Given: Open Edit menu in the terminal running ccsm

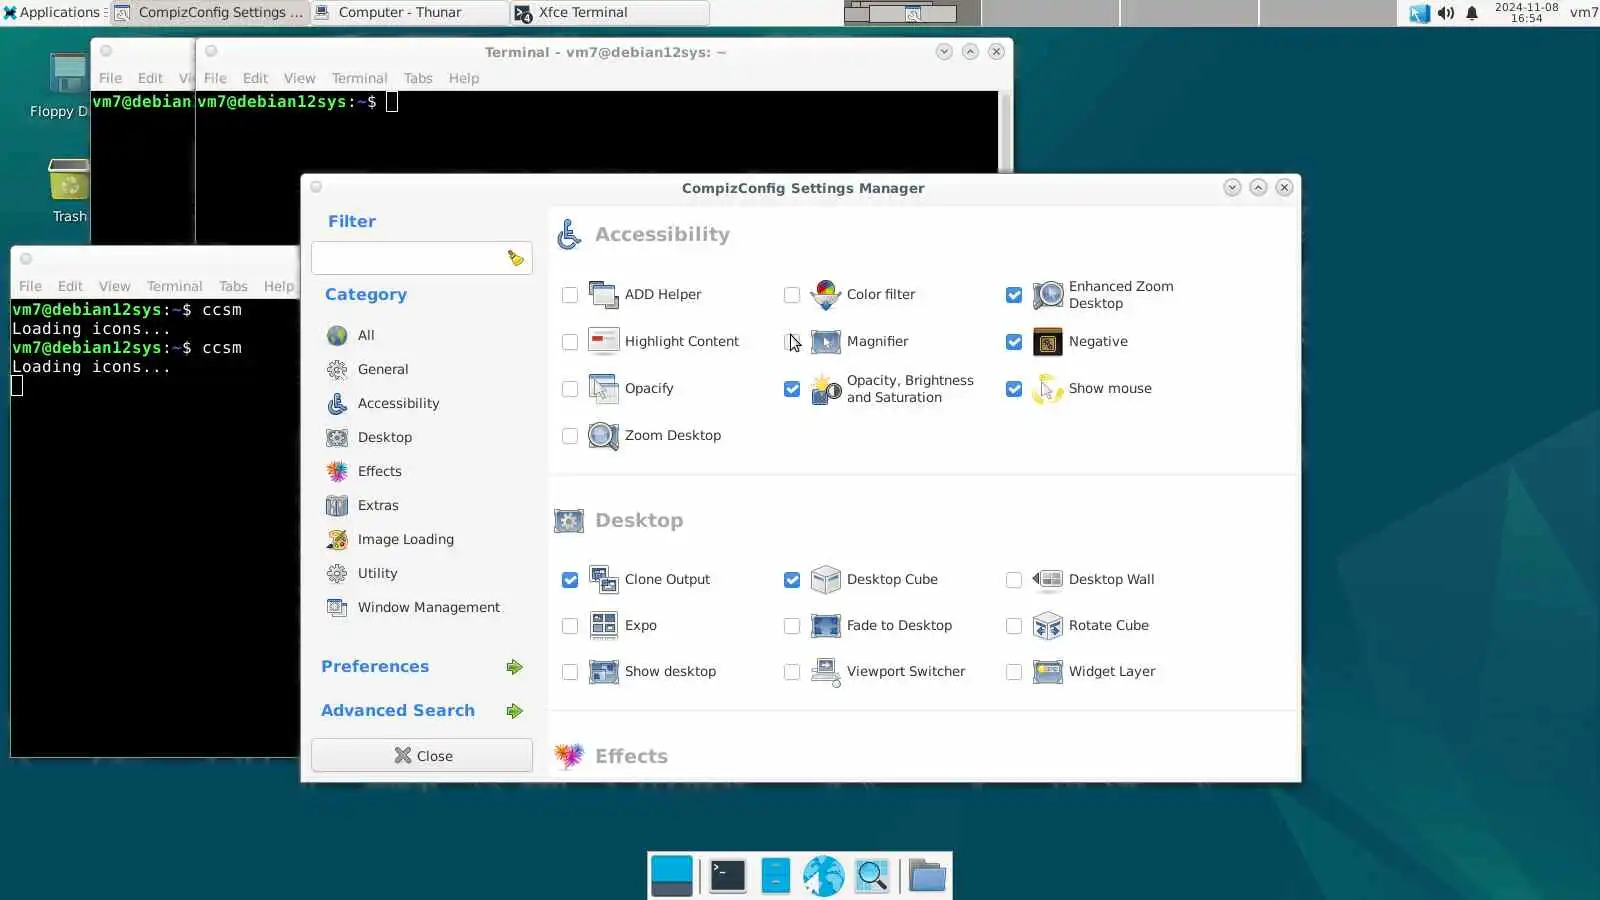Looking at the screenshot, I should [x=70, y=286].
